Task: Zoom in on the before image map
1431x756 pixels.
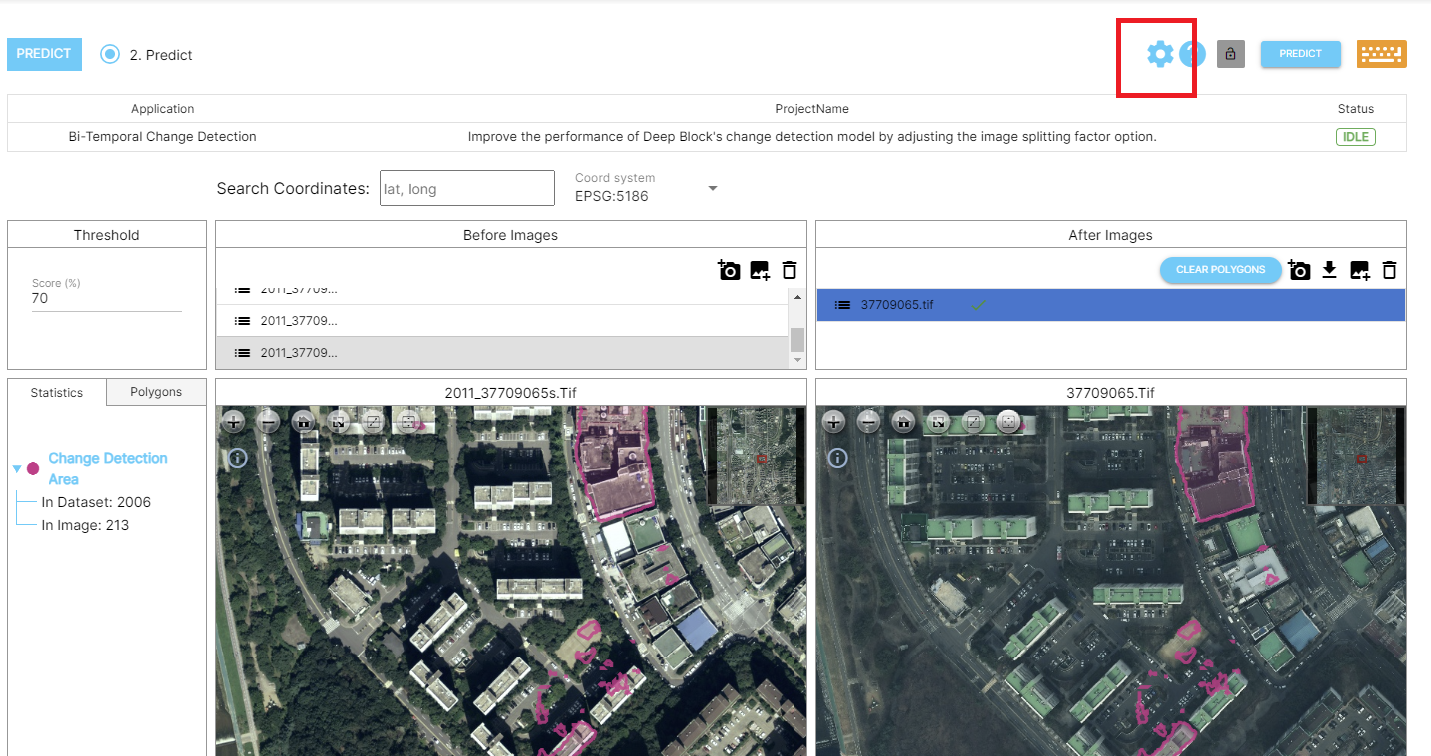Action: click(x=234, y=422)
